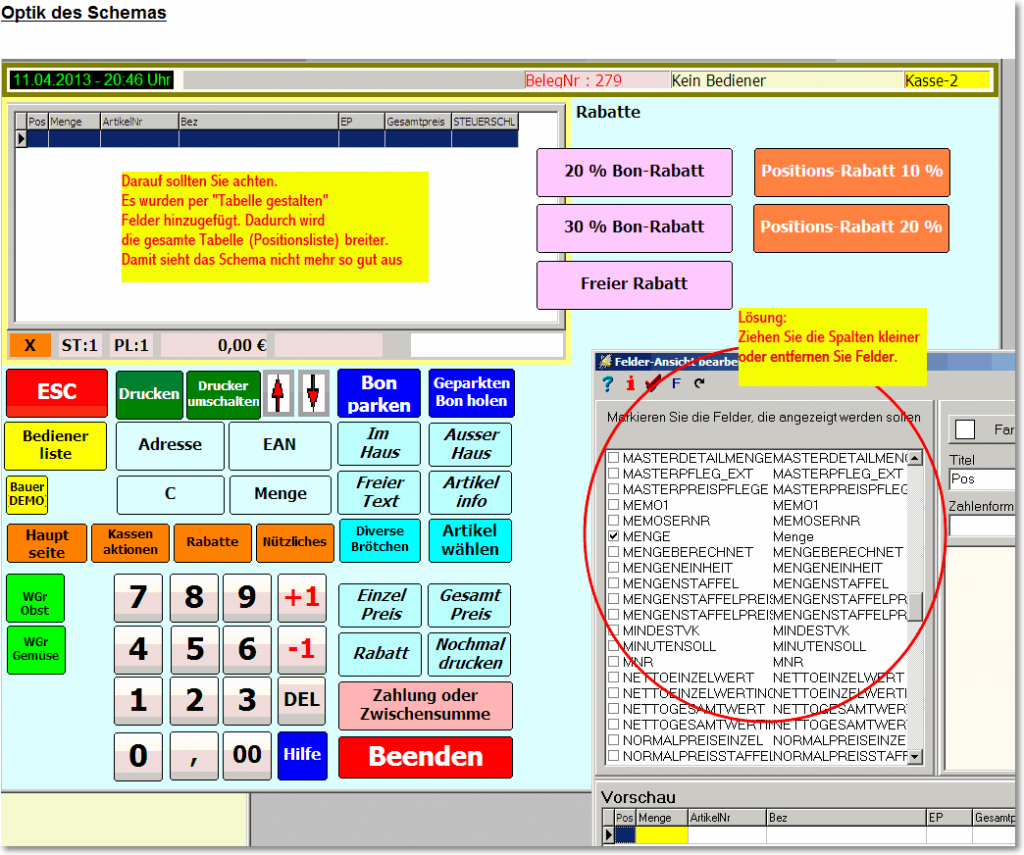Enable the MEMO1 field checkbox
This screenshot has width=1024, height=855.
(614, 506)
